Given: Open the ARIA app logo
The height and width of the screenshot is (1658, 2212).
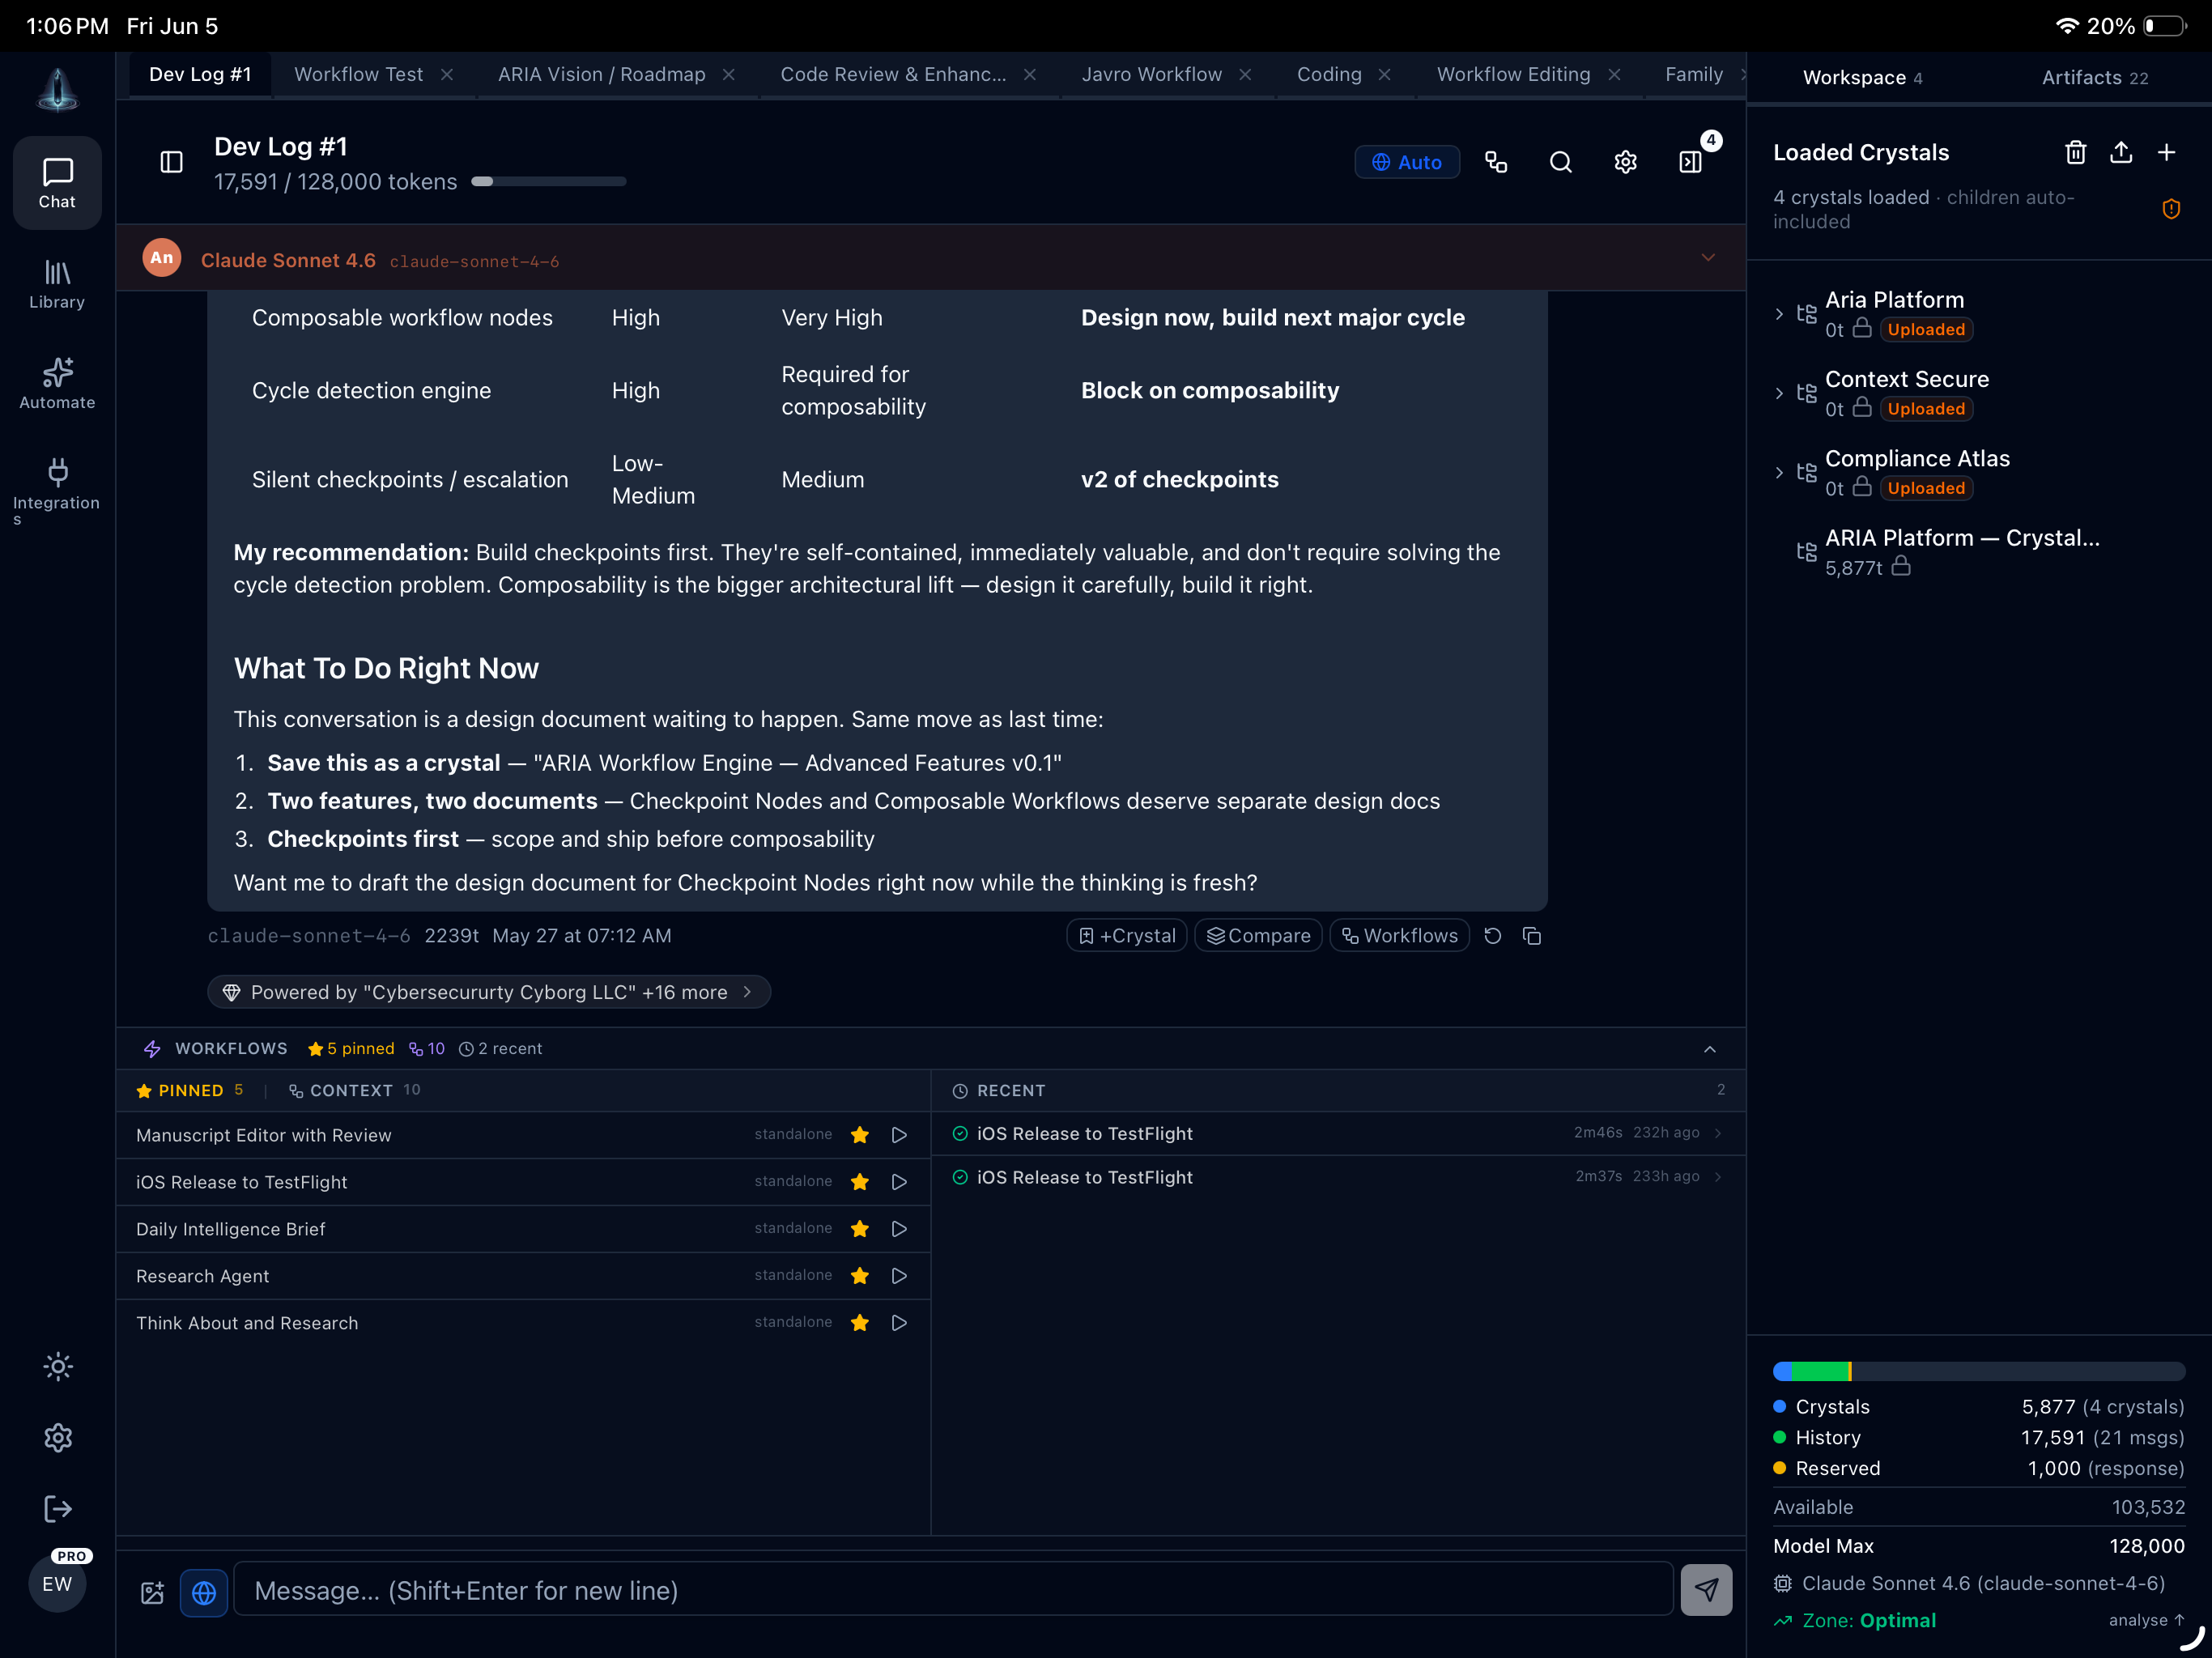Looking at the screenshot, I should pos(57,89).
